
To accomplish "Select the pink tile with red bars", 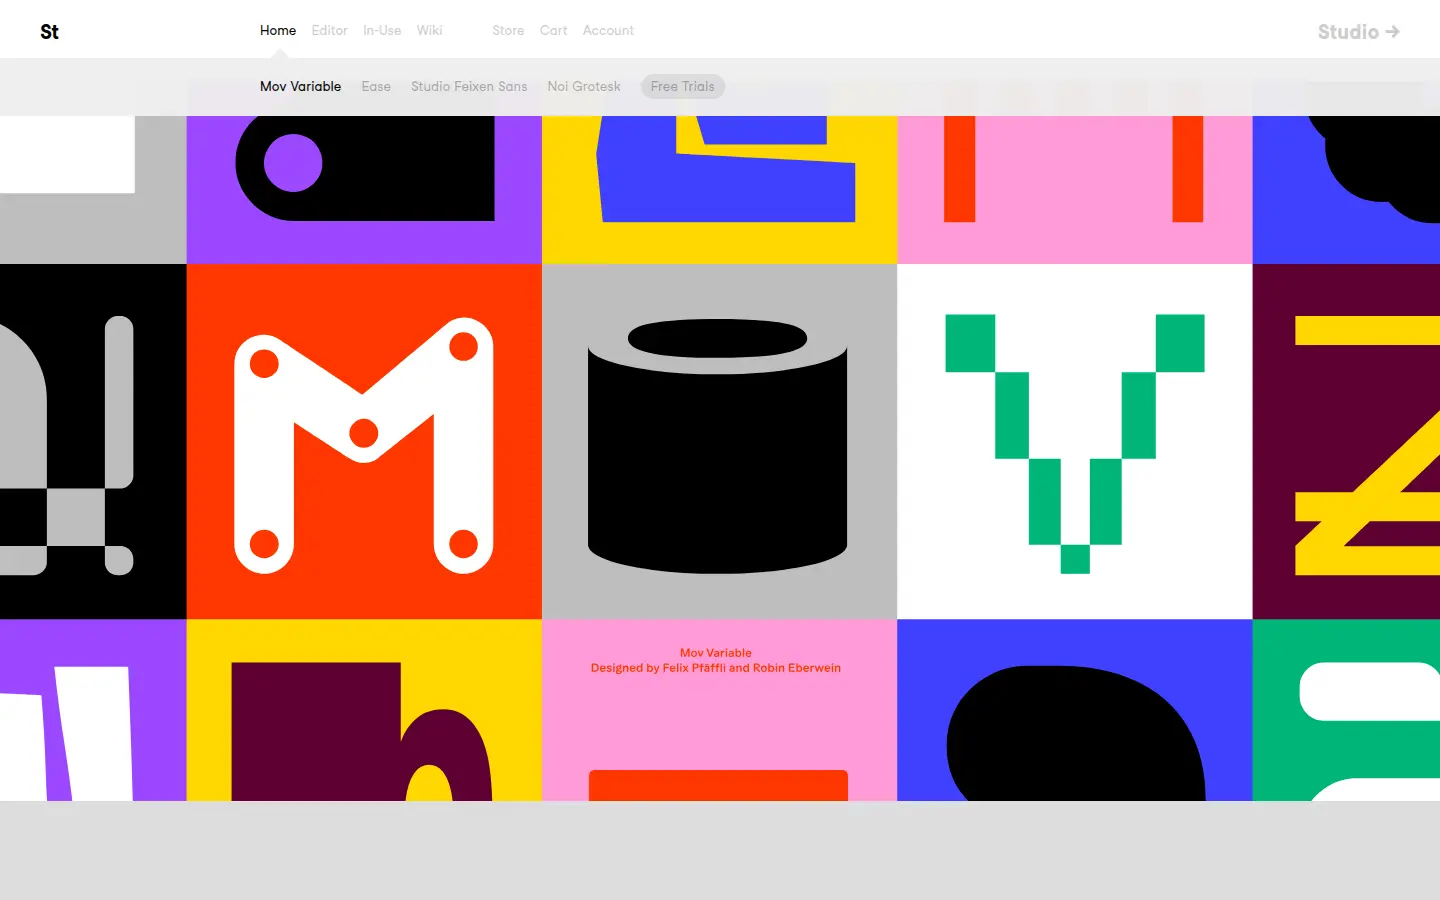I will click(1075, 190).
